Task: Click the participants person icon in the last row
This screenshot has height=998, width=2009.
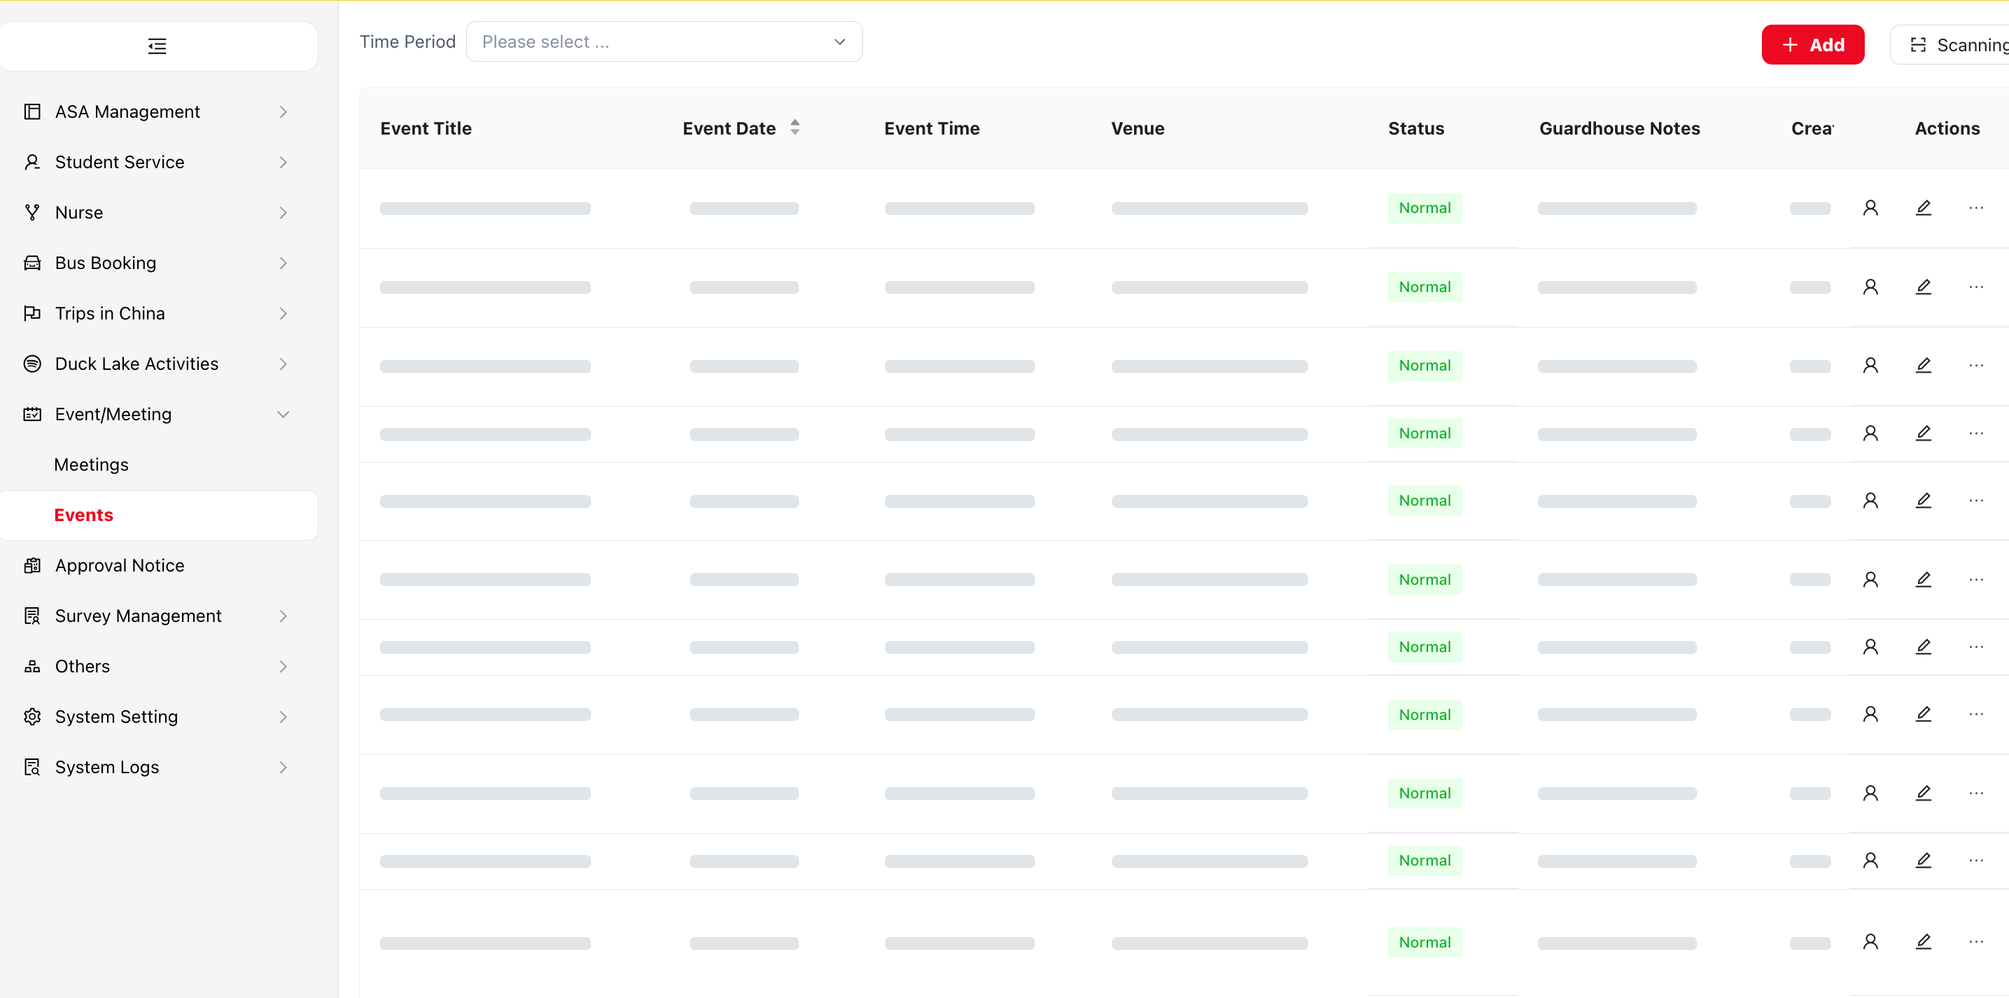Action: point(1871,942)
